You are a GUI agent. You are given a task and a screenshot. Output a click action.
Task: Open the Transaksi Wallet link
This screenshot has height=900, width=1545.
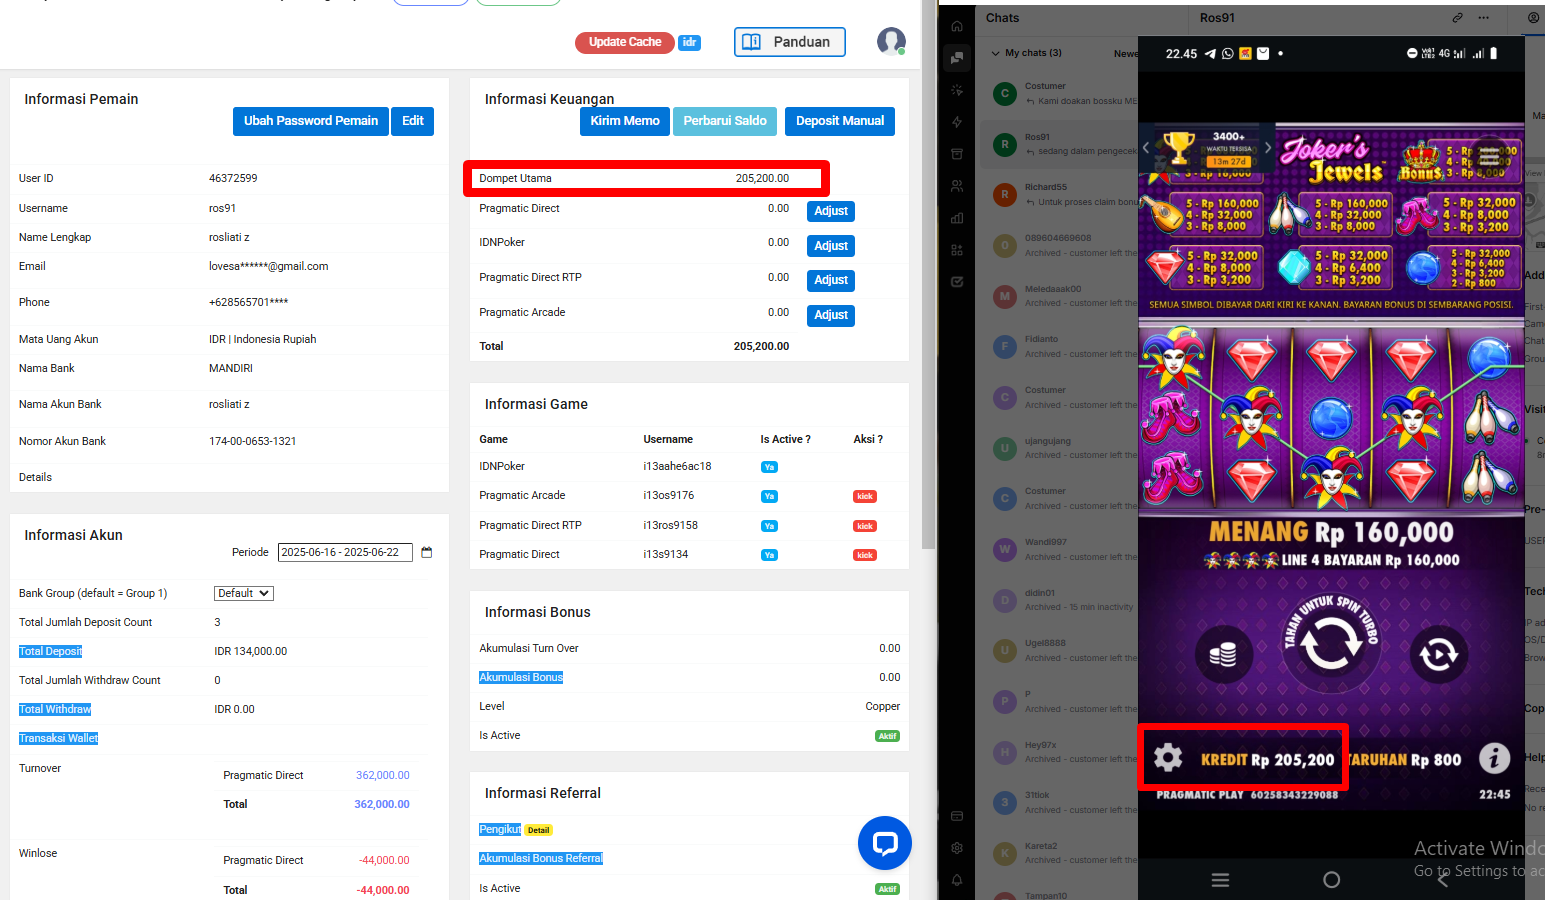(59, 738)
